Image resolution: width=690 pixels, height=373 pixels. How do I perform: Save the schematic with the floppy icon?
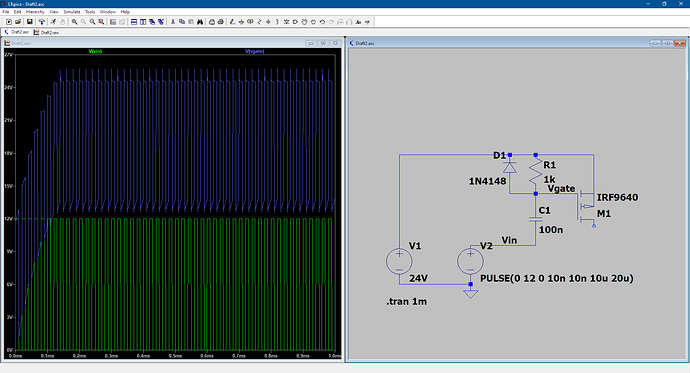(x=29, y=22)
